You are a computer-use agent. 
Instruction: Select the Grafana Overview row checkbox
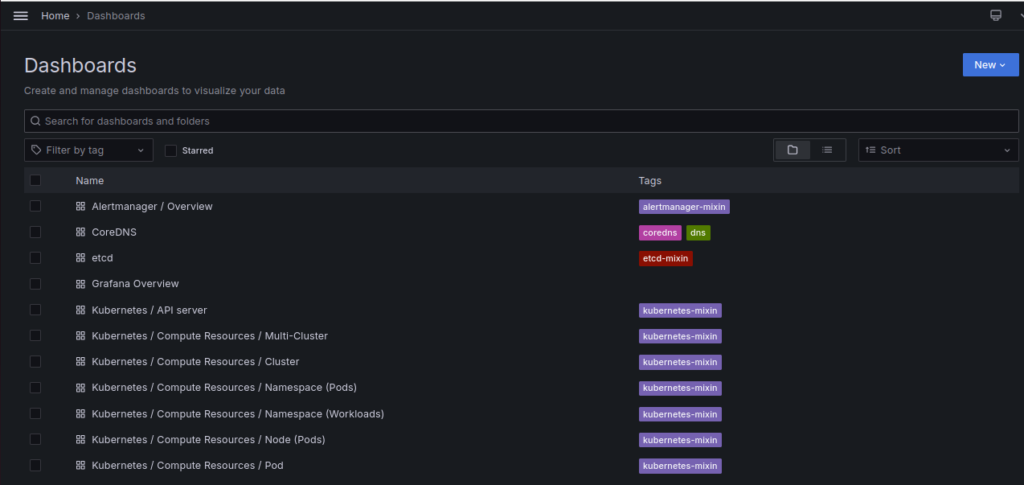point(35,284)
